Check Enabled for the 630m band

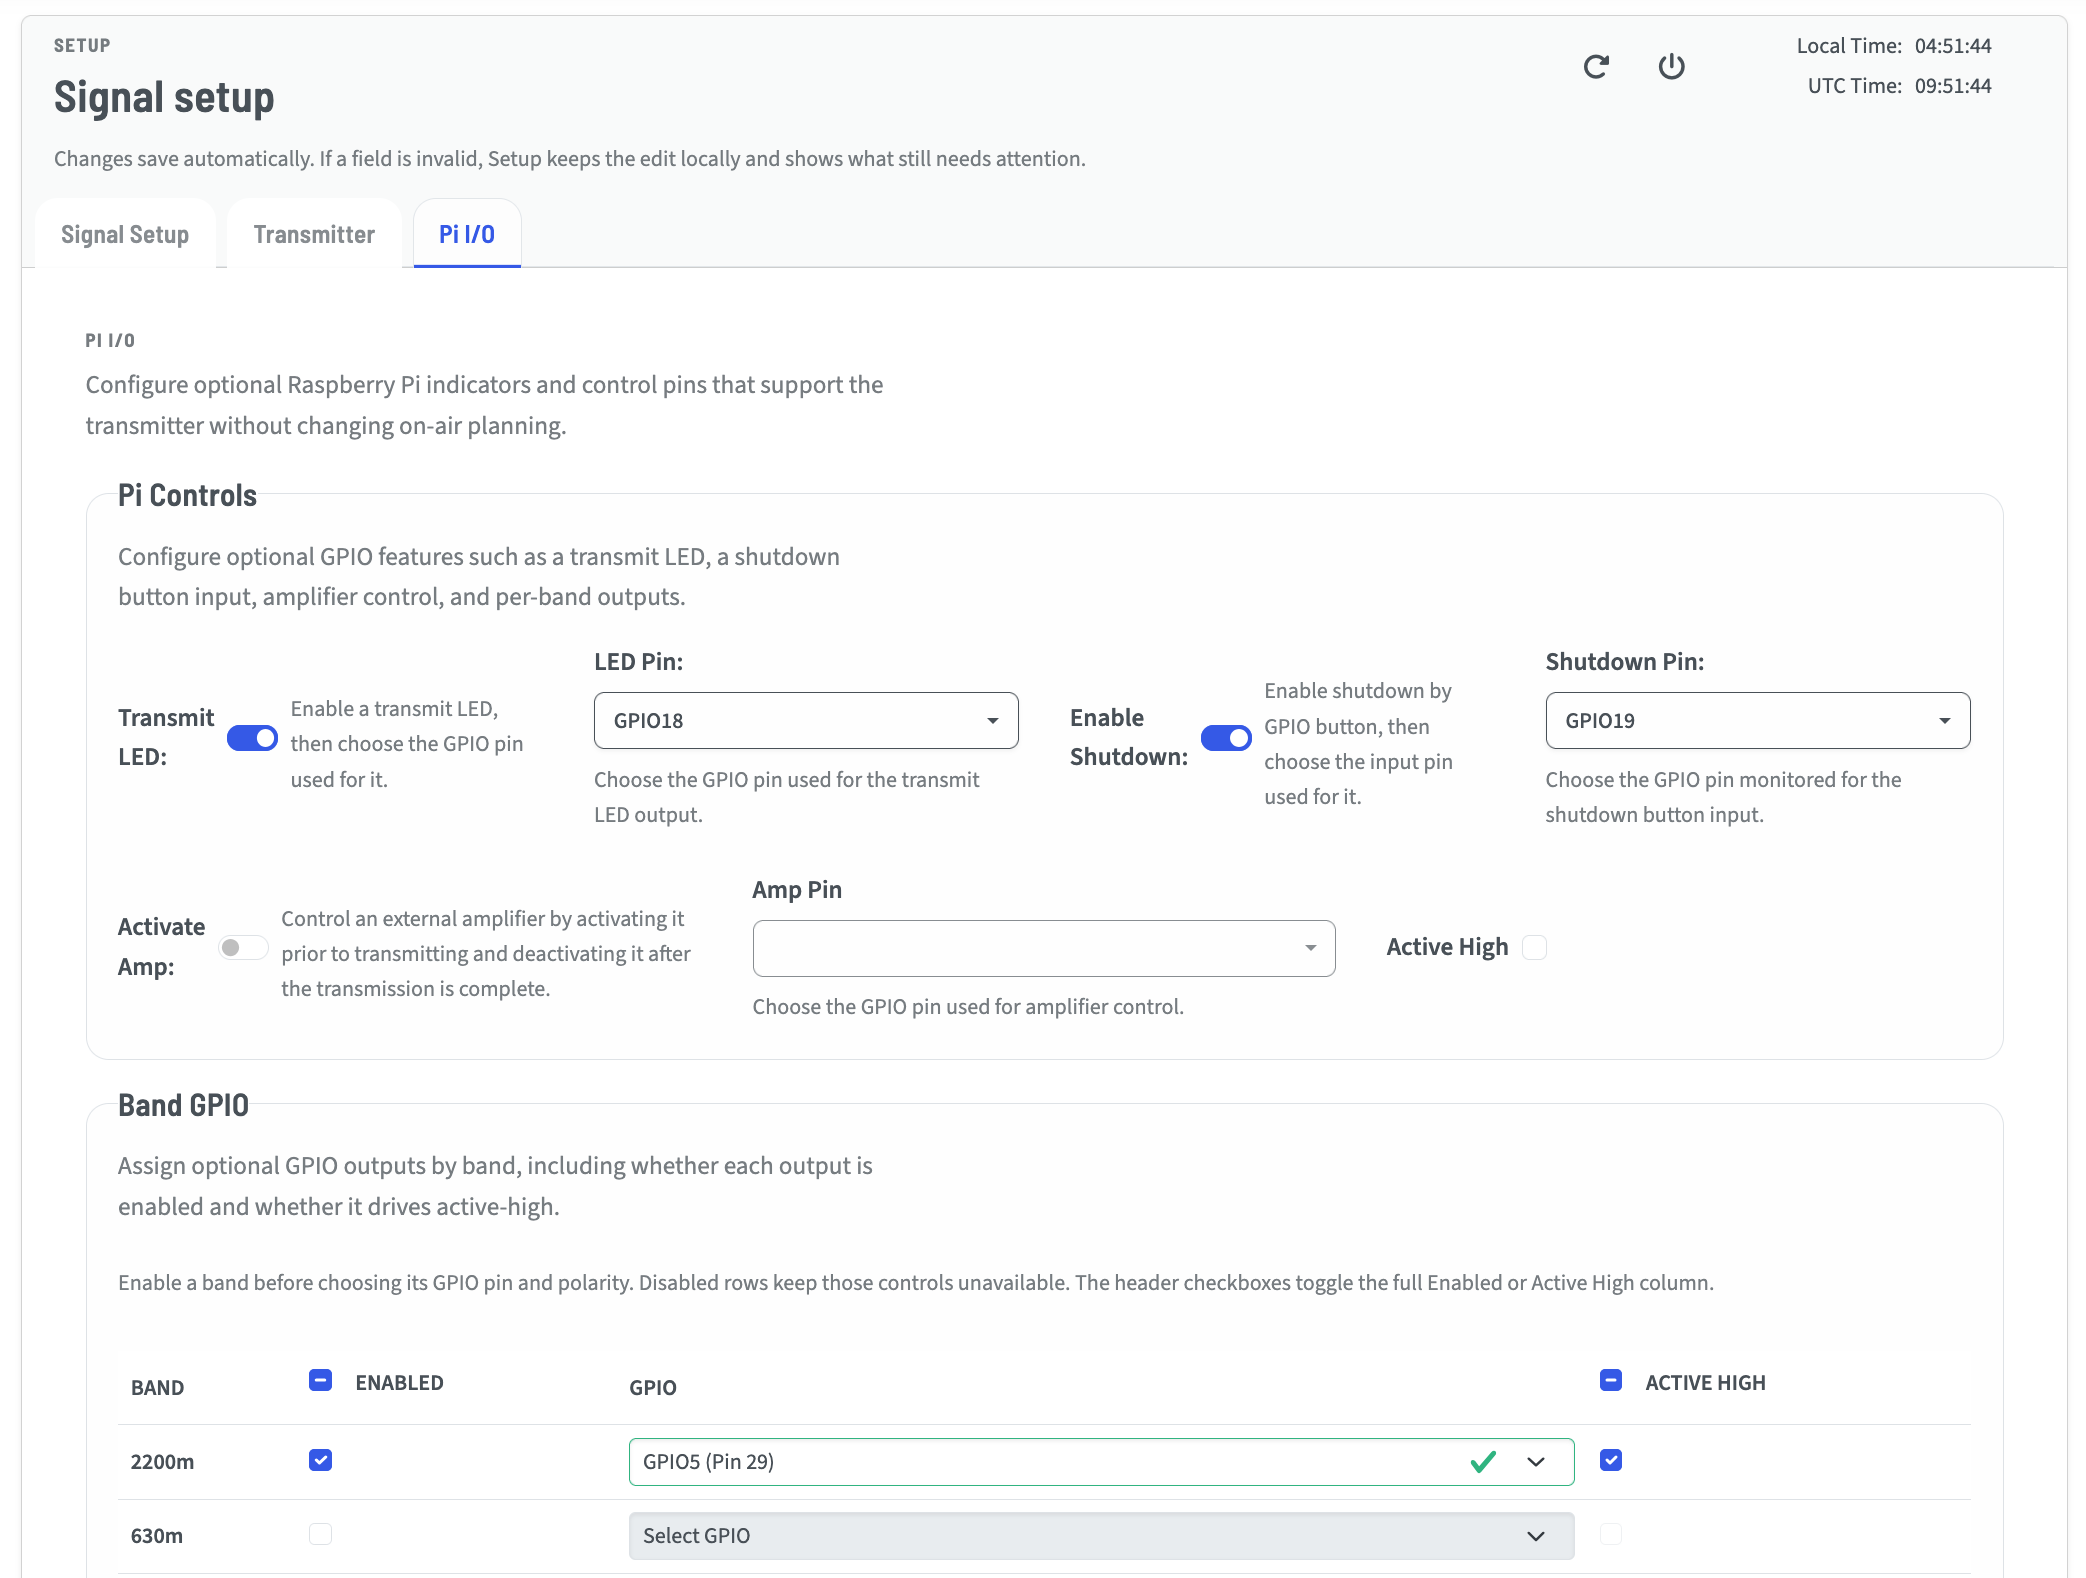[320, 1534]
